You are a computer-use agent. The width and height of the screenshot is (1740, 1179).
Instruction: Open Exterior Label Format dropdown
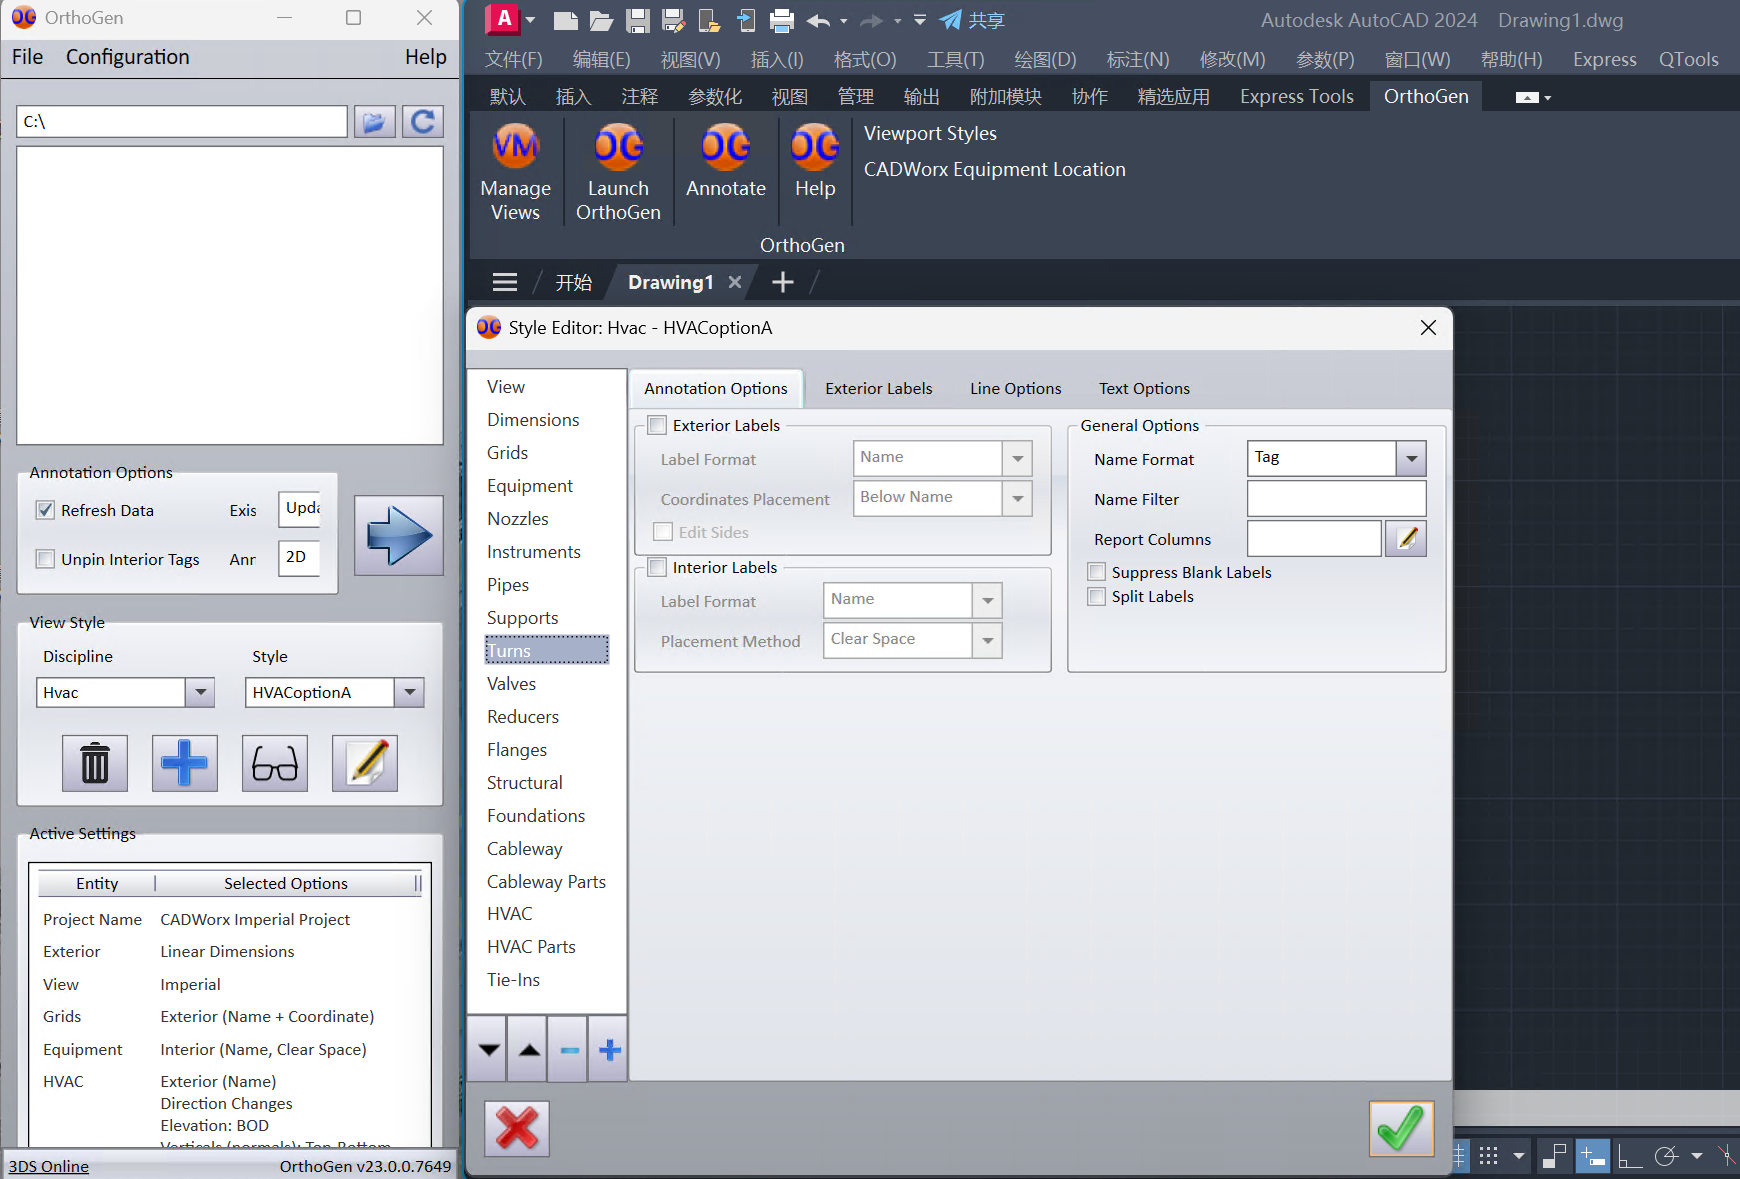1017,458
